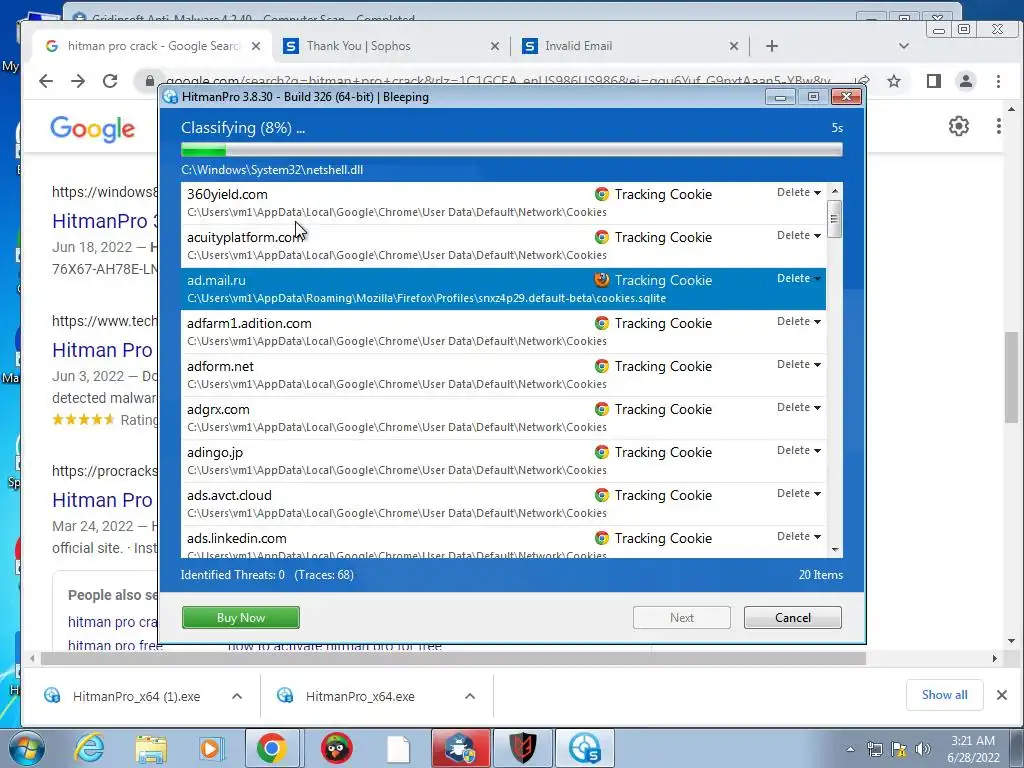Viewport: 1024px width, 768px height.
Task: Open Chrome three-dot menu
Action: coord(998,81)
